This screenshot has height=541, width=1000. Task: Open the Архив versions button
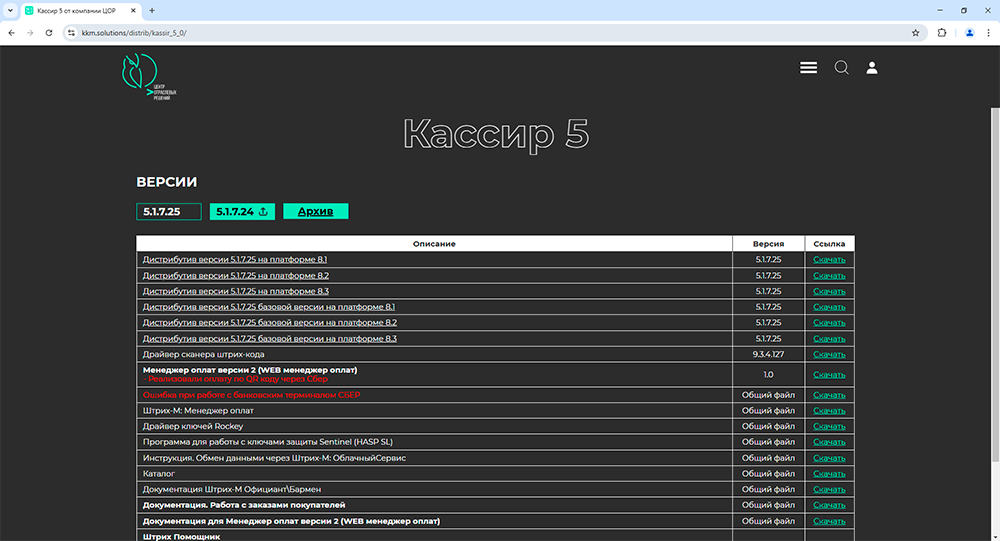[315, 212]
